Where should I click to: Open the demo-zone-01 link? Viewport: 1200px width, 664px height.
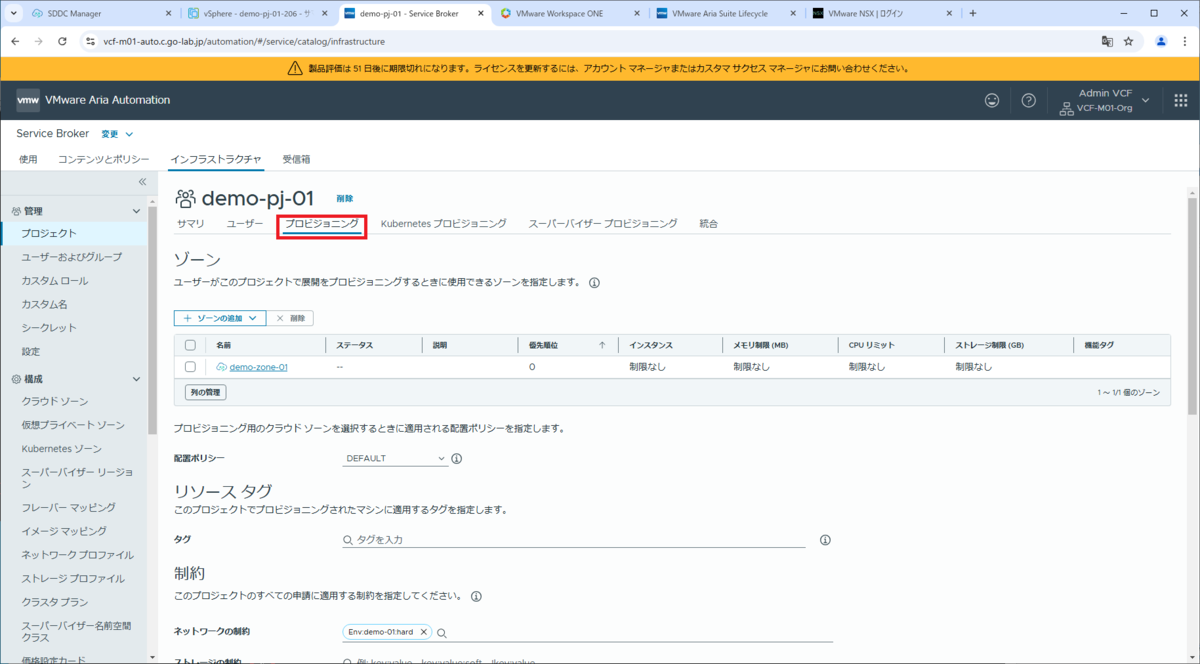pos(259,367)
